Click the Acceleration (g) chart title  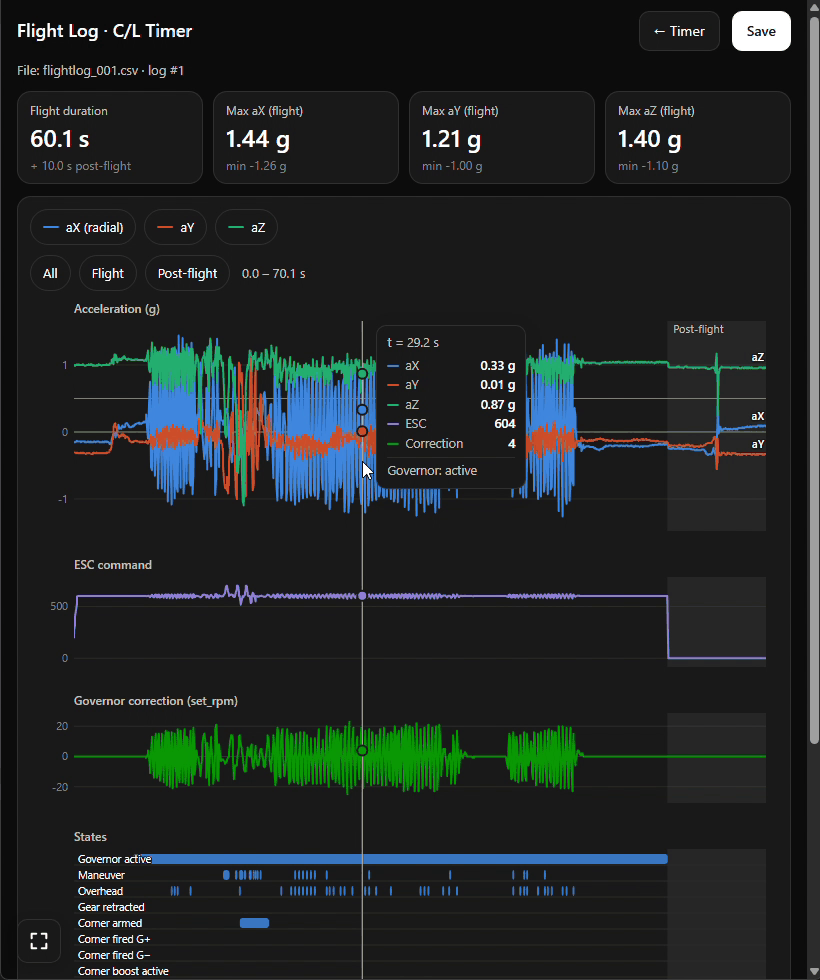[x=117, y=309]
